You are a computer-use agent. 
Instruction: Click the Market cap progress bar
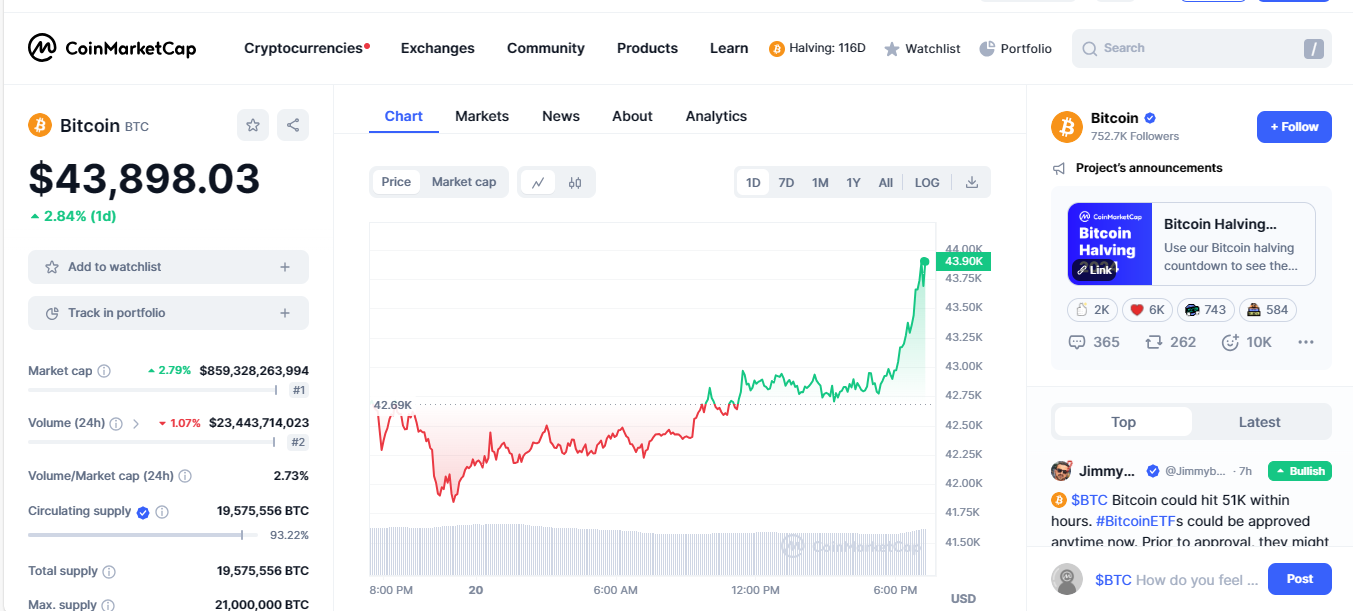point(153,390)
